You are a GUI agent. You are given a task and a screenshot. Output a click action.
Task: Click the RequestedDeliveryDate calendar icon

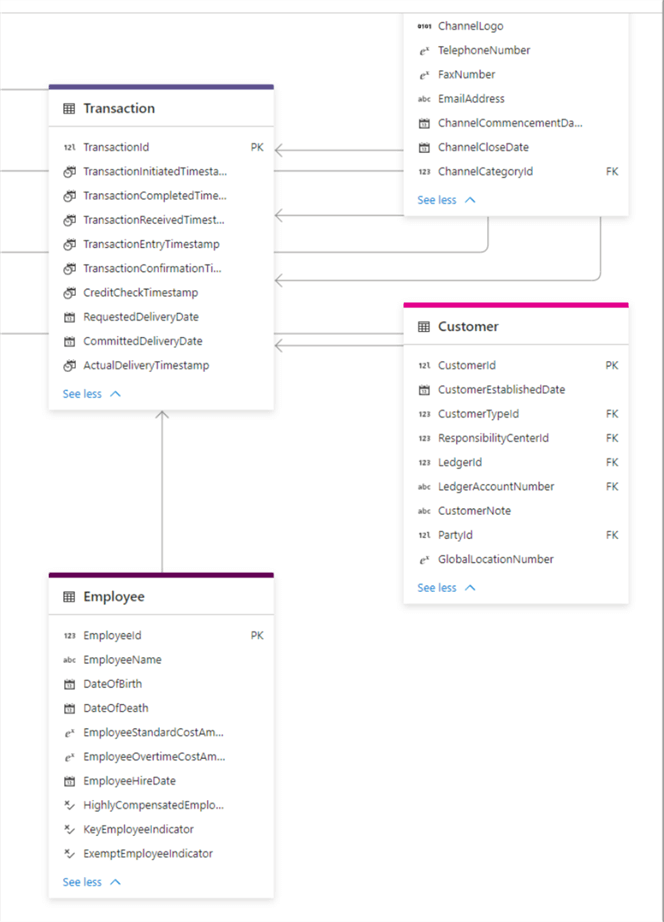(x=69, y=318)
